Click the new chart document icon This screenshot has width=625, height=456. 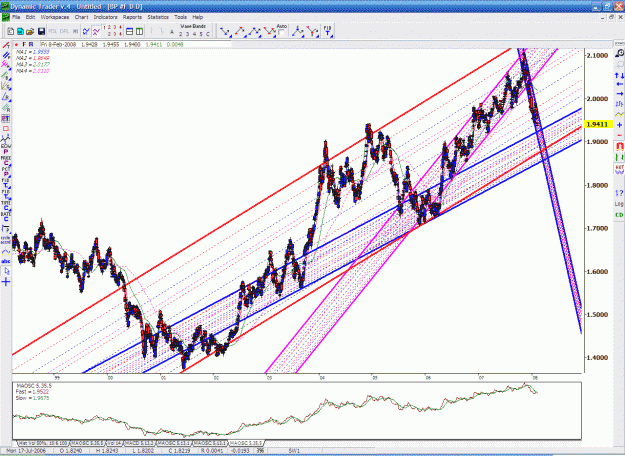pyautogui.click(x=11, y=31)
